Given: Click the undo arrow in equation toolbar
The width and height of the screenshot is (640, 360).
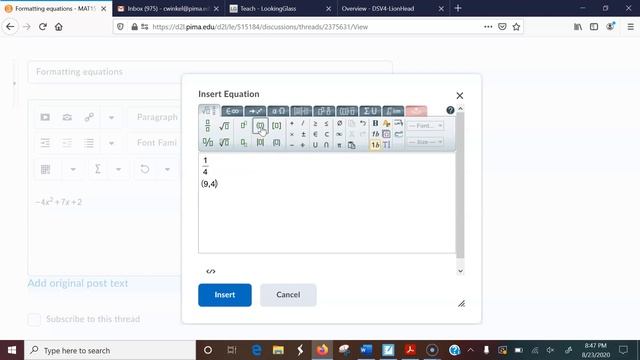Looking at the screenshot, I should tap(363, 123).
